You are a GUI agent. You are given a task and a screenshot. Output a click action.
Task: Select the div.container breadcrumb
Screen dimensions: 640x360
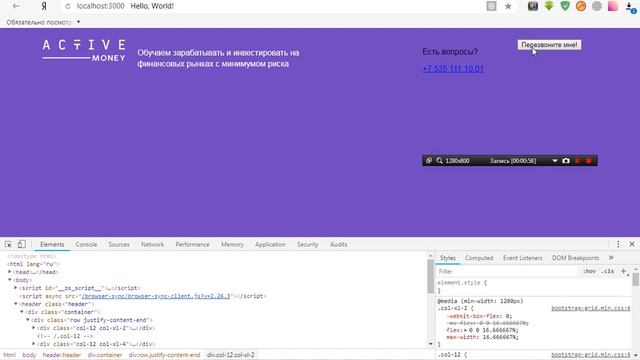point(105,355)
